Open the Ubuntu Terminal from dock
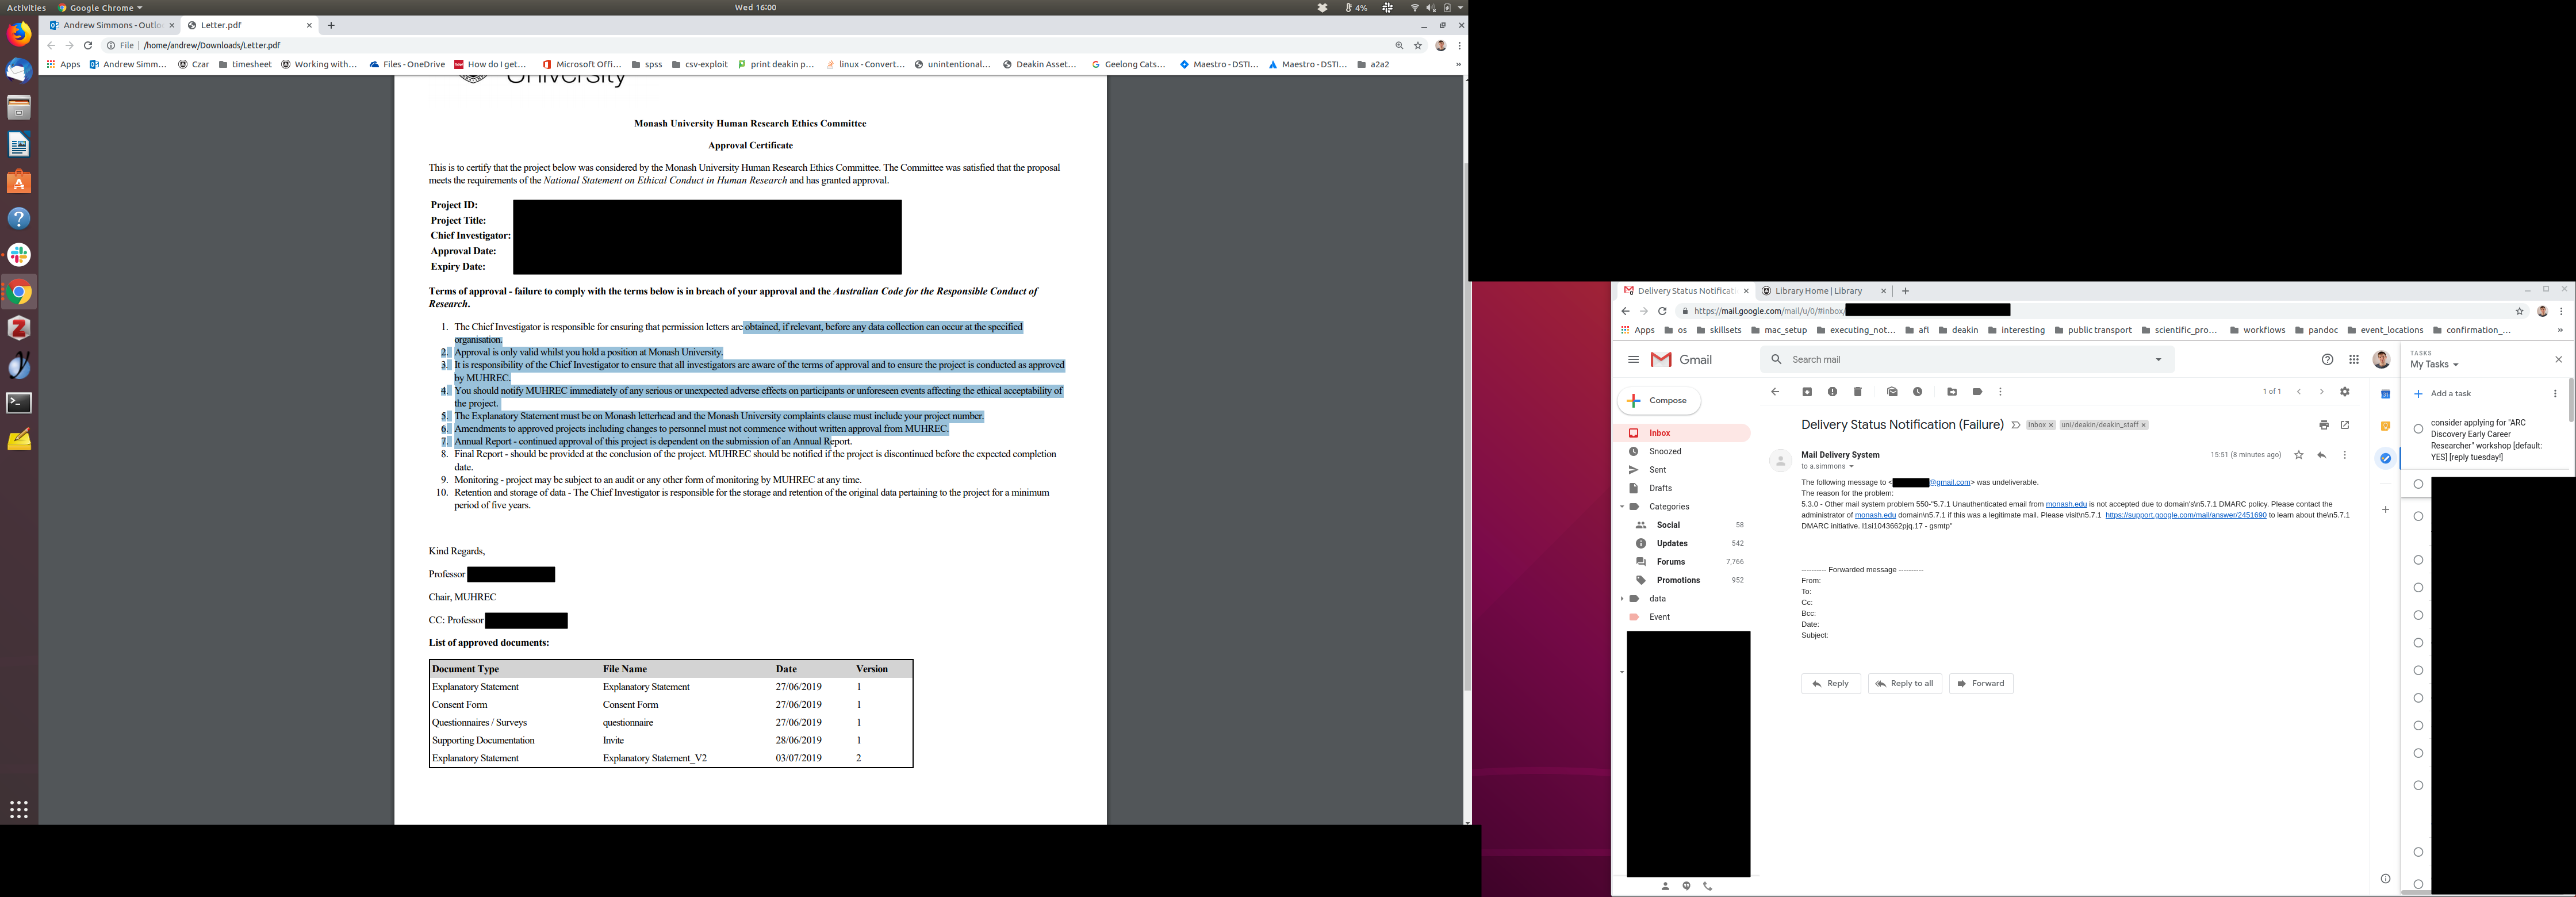 point(19,403)
